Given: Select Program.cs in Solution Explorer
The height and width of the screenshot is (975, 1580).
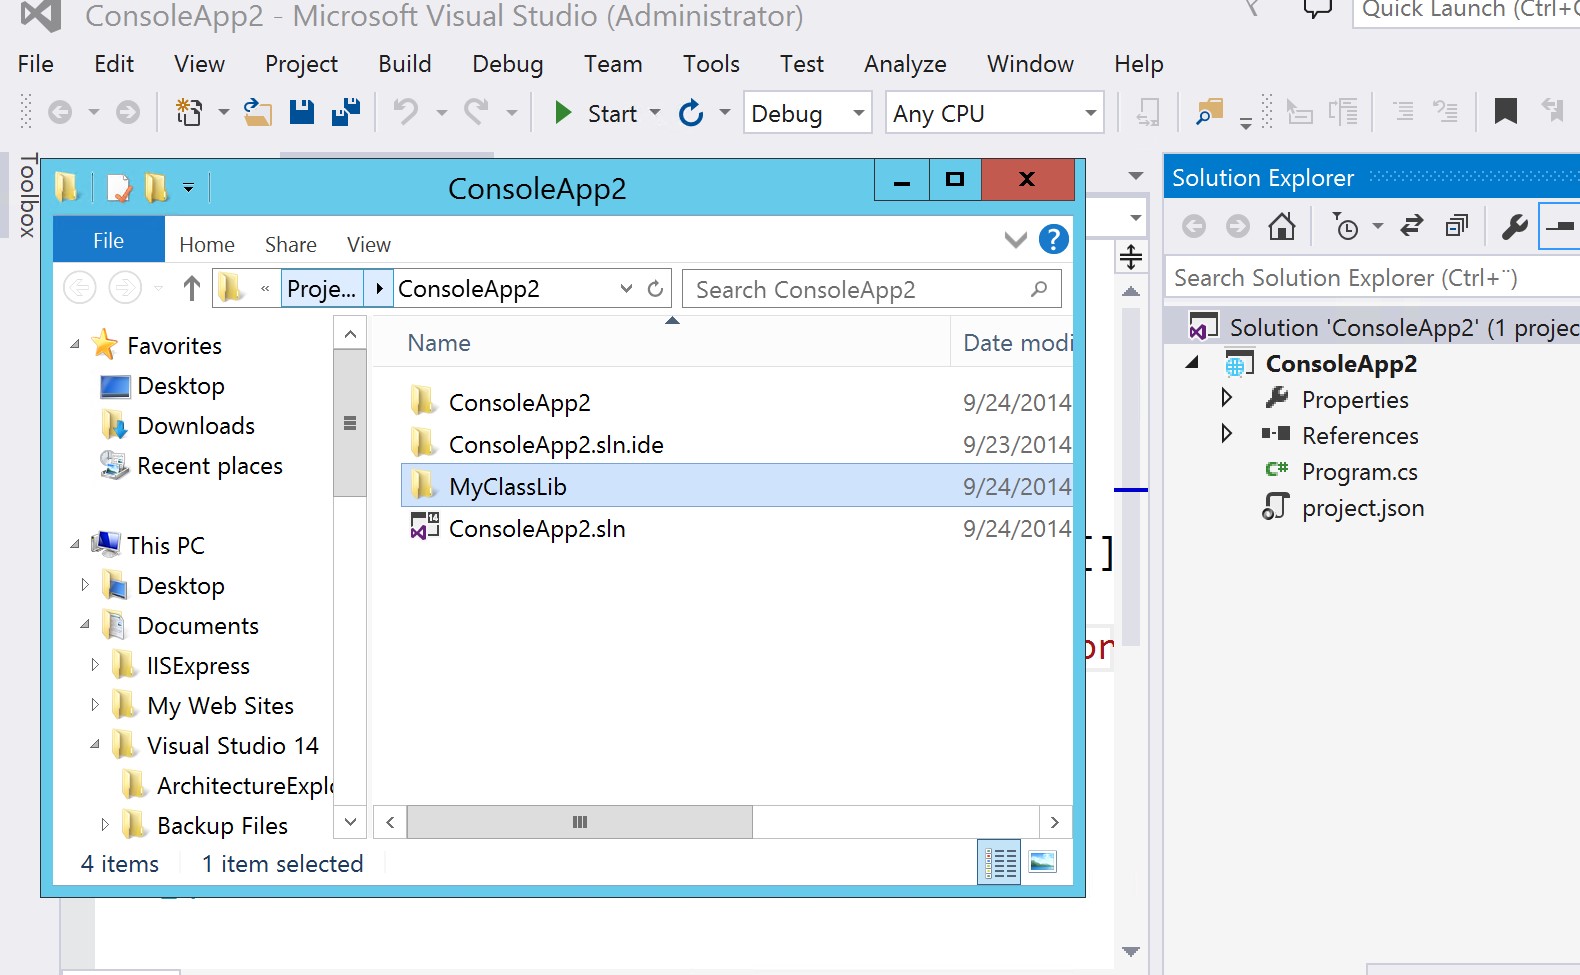Looking at the screenshot, I should click(x=1359, y=472).
